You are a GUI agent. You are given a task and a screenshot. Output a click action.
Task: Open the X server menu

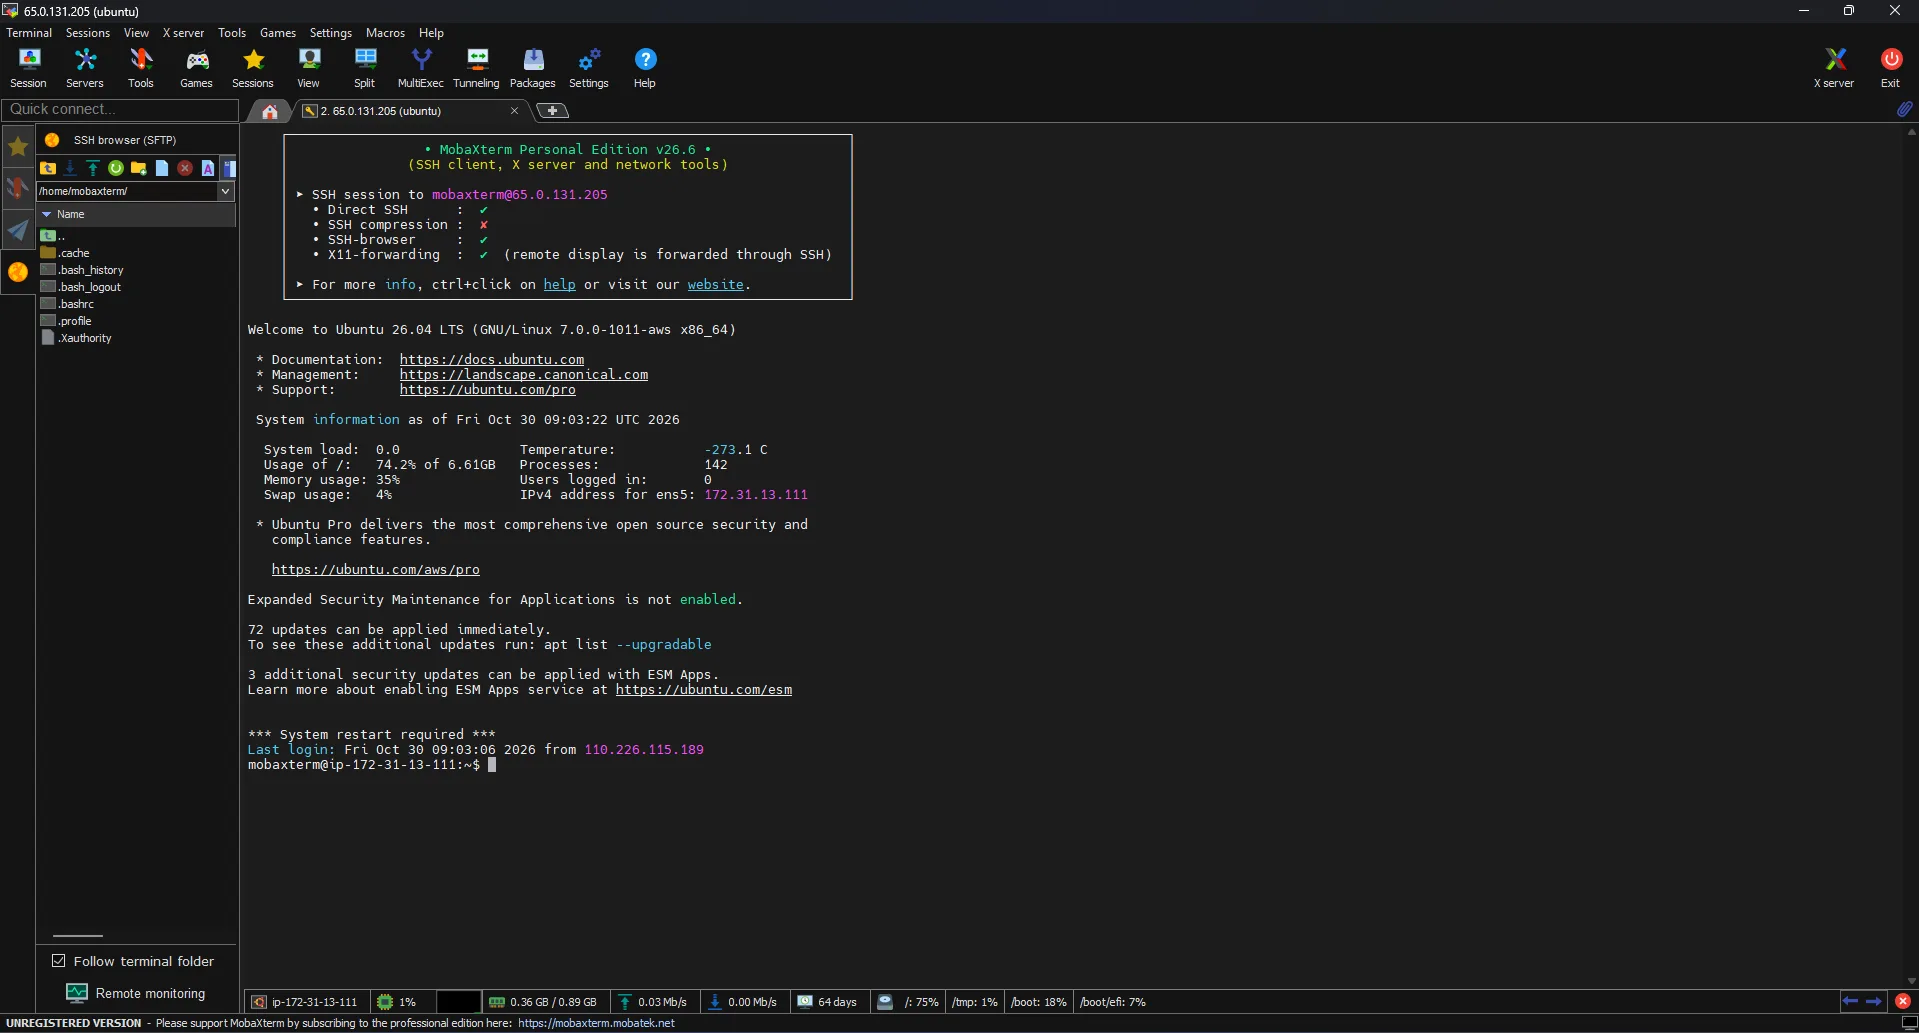183,33
